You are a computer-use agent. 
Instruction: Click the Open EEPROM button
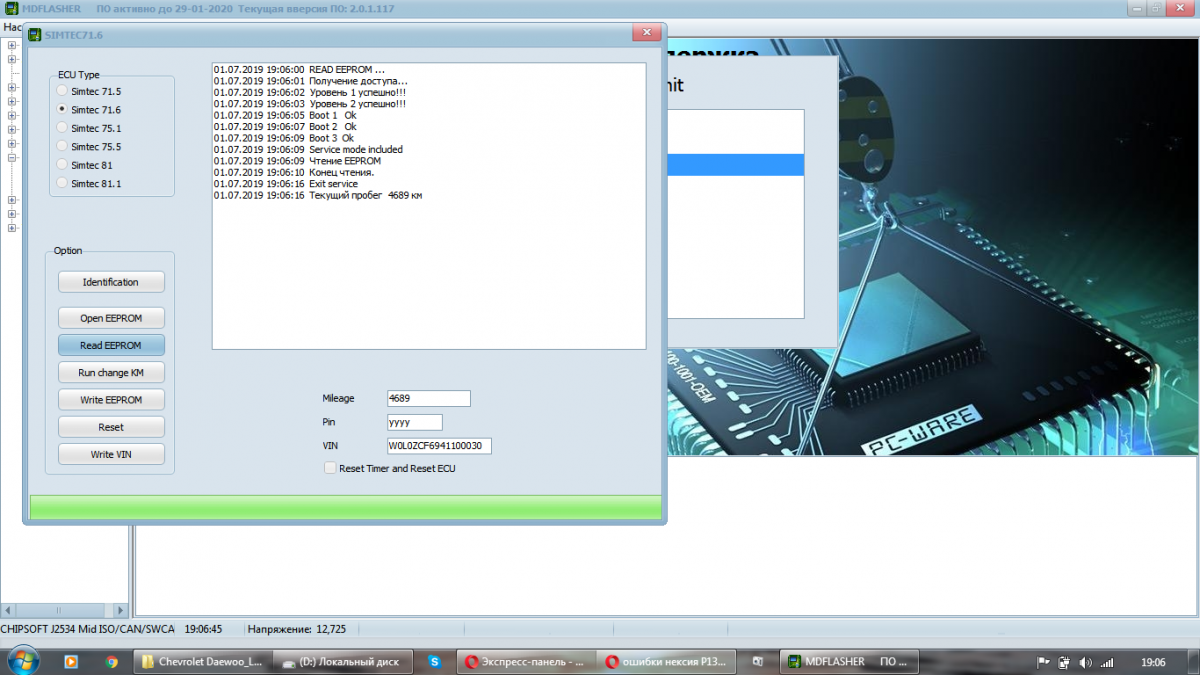point(111,318)
